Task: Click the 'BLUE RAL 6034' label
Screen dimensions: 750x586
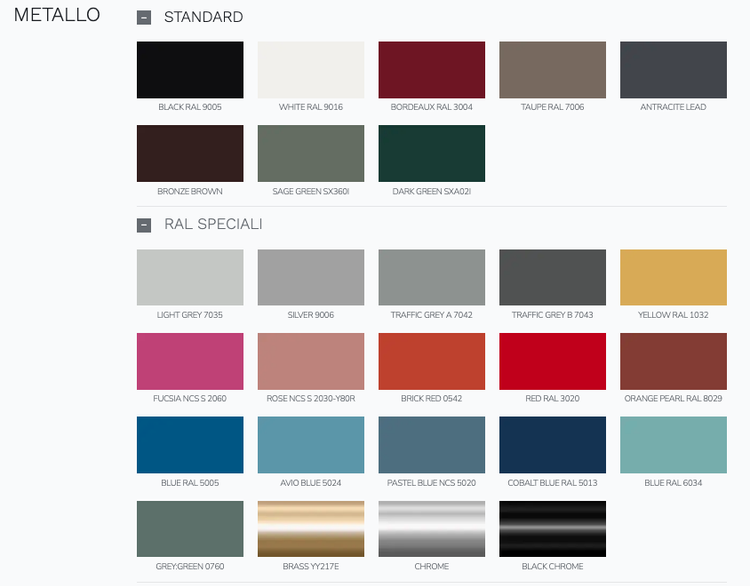Action: click(x=673, y=483)
